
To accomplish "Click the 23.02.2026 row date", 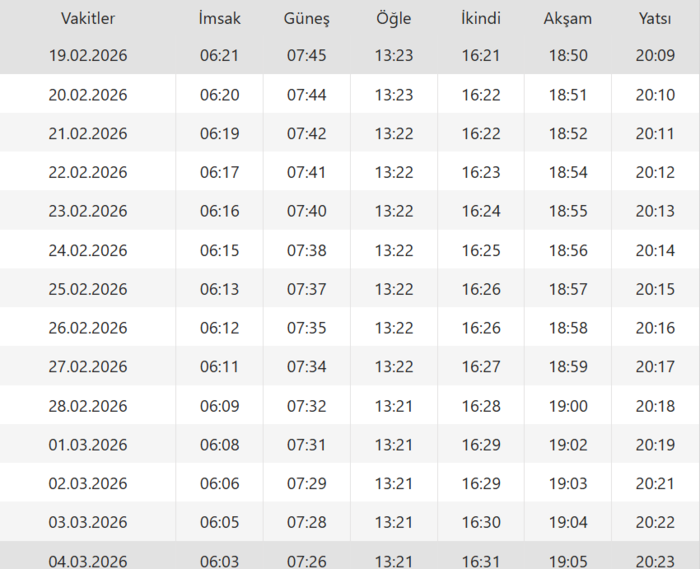I will (88, 211).
